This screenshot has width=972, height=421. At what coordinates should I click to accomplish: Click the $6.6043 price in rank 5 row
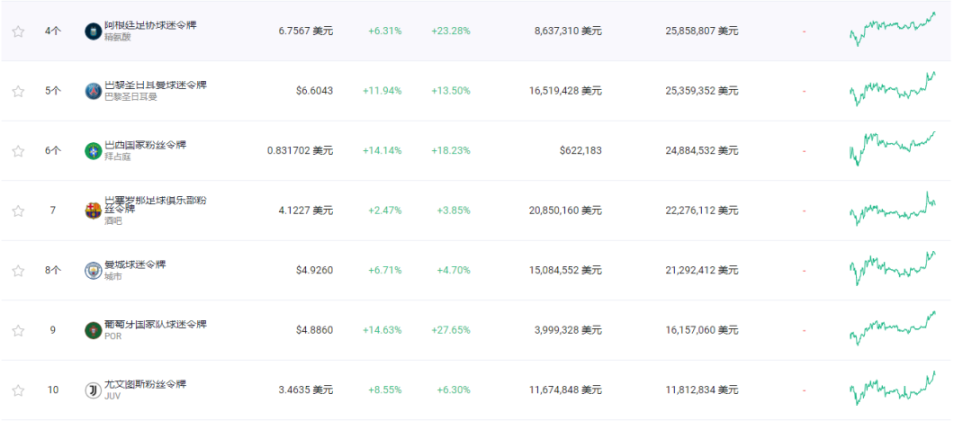314,91
